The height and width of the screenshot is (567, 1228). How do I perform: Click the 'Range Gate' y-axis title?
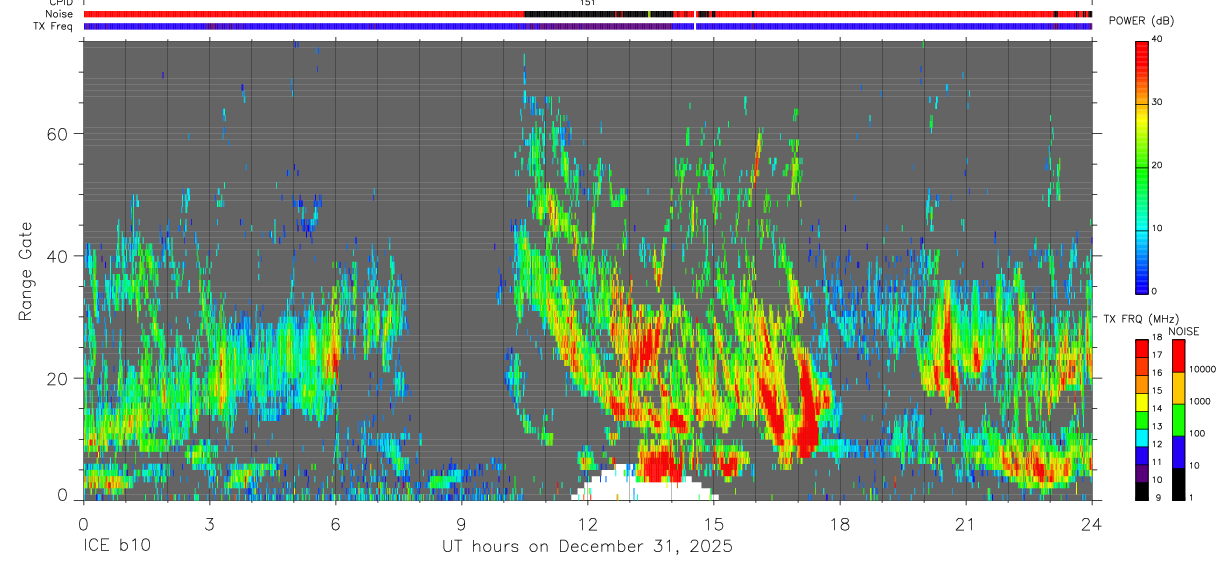point(25,271)
